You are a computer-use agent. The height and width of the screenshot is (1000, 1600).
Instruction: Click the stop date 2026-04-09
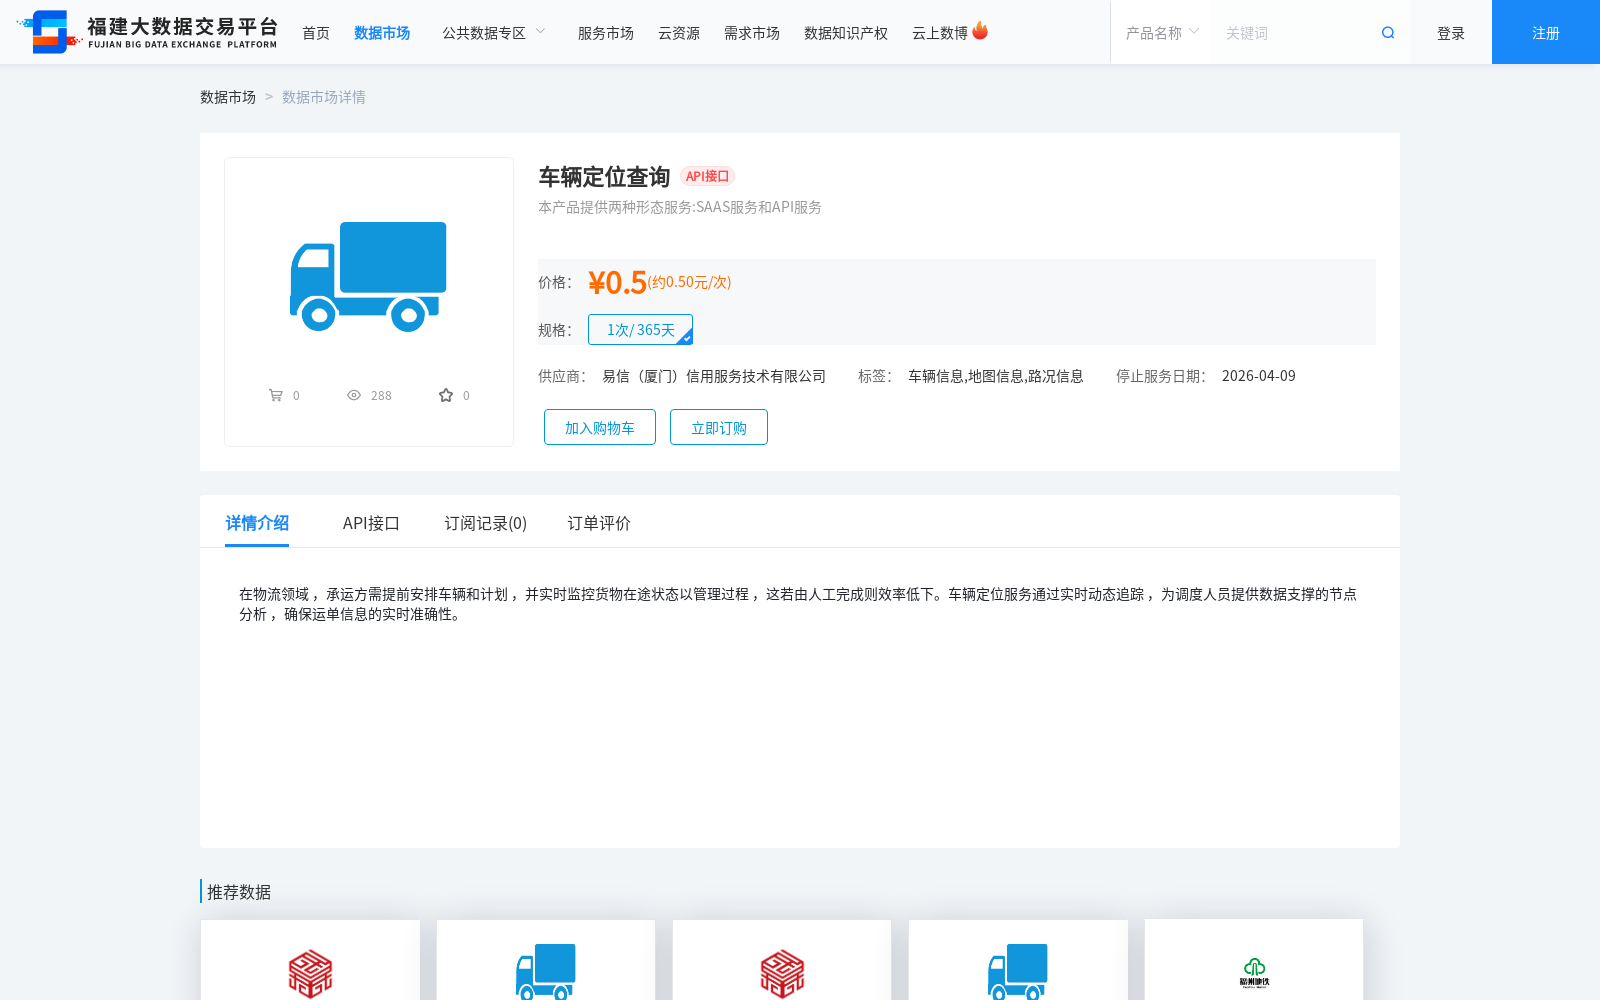tap(1259, 376)
